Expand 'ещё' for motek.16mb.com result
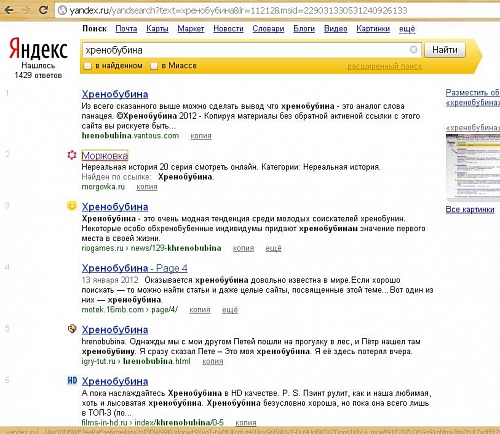The width and height of the screenshot is (500, 434). [x=230, y=310]
